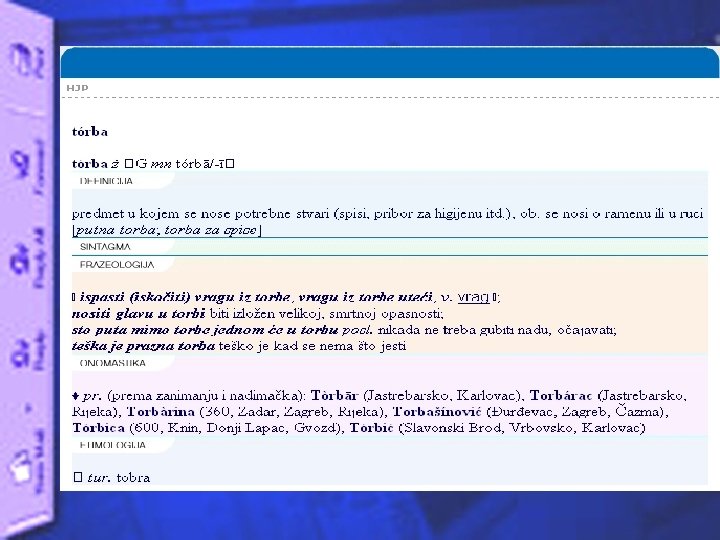Click the surname 'Tòrbić'
Image resolution: width=720 pixels, height=540 pixels.
pyautogui.click(x=371, y=428)
